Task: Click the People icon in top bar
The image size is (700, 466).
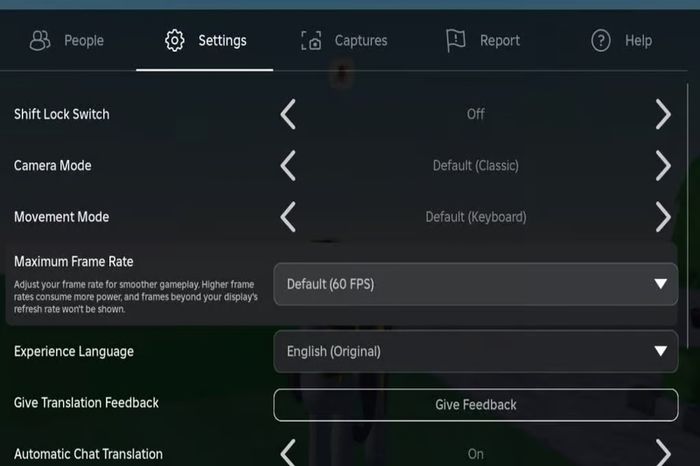Action: pyautogui.click(x=40, y=41)
